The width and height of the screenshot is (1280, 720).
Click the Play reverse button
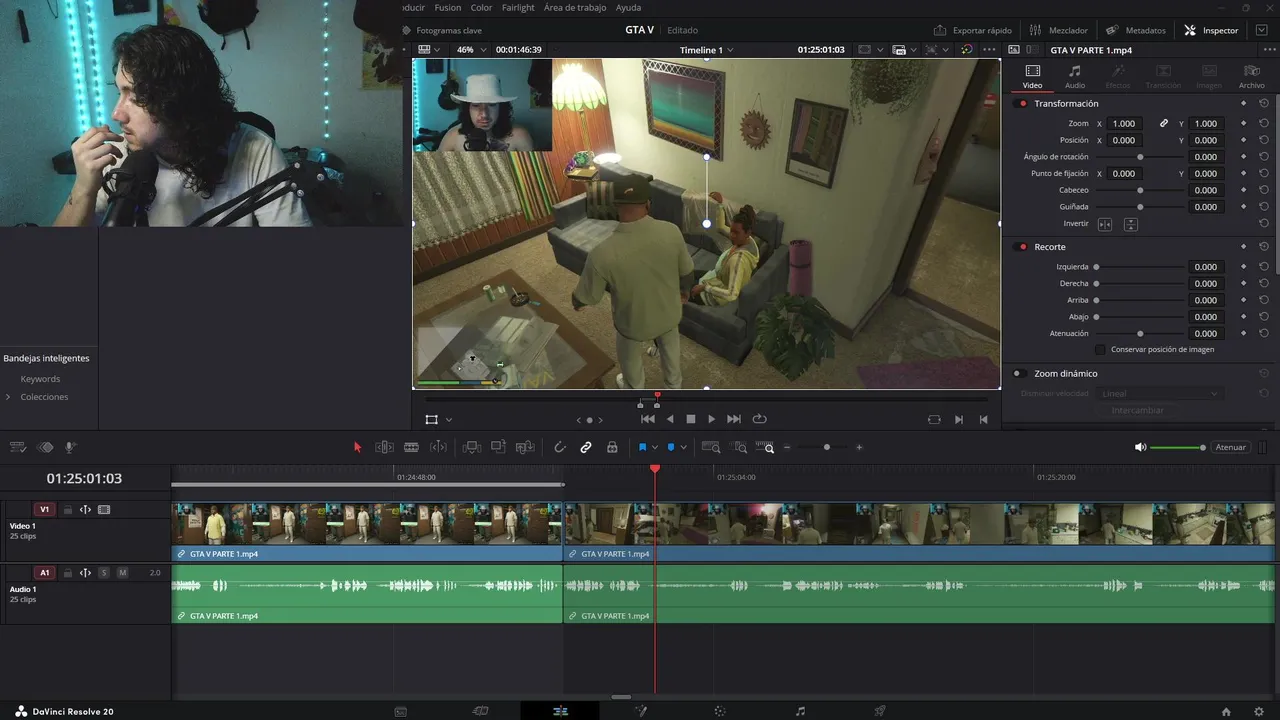tap(670, 419)
